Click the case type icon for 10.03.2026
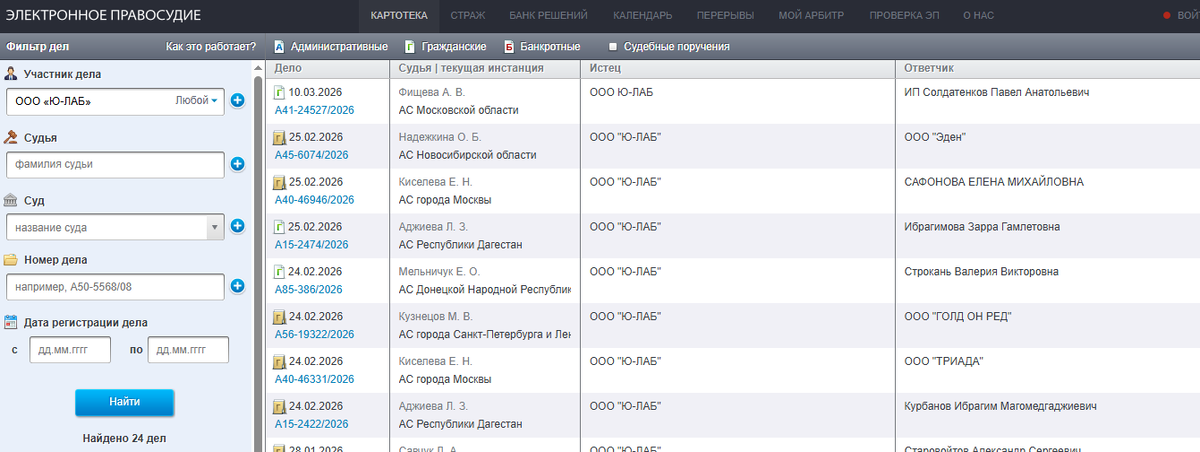The width and height of the screenshot is (1200, 452). tap(280, 93)
